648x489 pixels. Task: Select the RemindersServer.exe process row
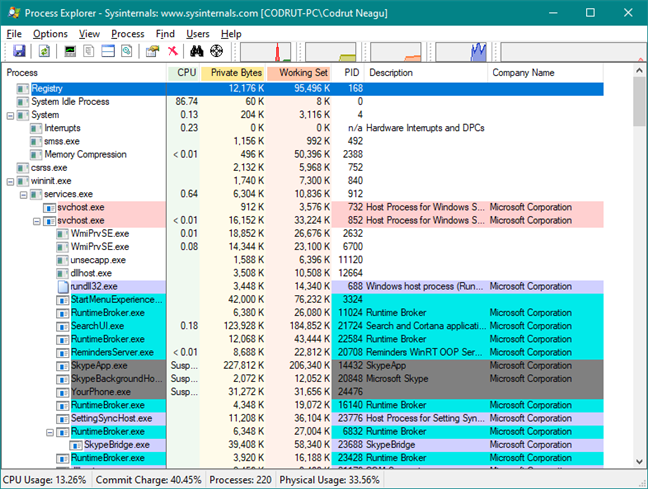tap(303, 353)
